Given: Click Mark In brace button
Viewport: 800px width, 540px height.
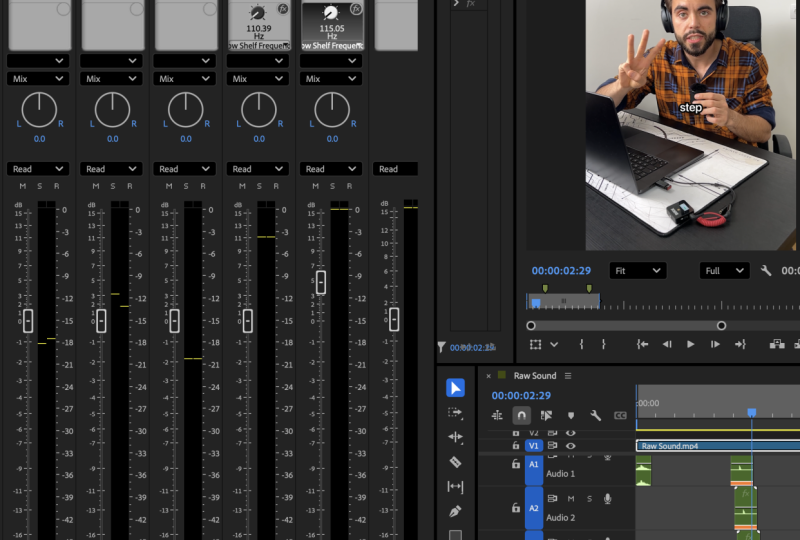Looking at the screenshot, I should coord(581,345).
